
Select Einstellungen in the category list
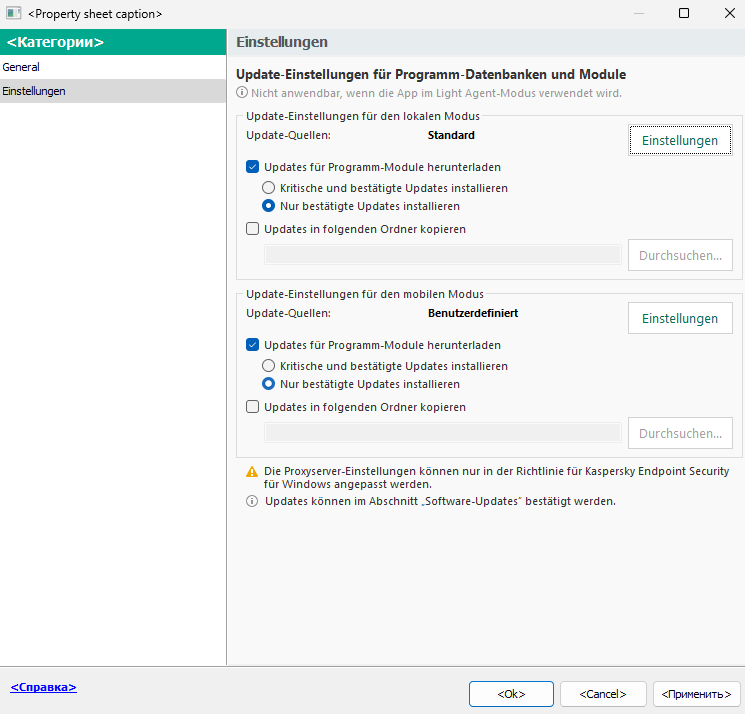[34, 91]
